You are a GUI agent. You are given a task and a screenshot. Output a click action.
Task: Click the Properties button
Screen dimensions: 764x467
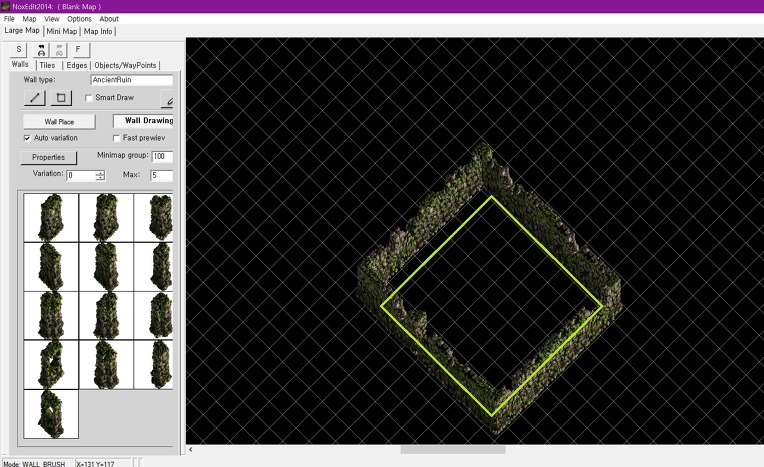[48, 157]
